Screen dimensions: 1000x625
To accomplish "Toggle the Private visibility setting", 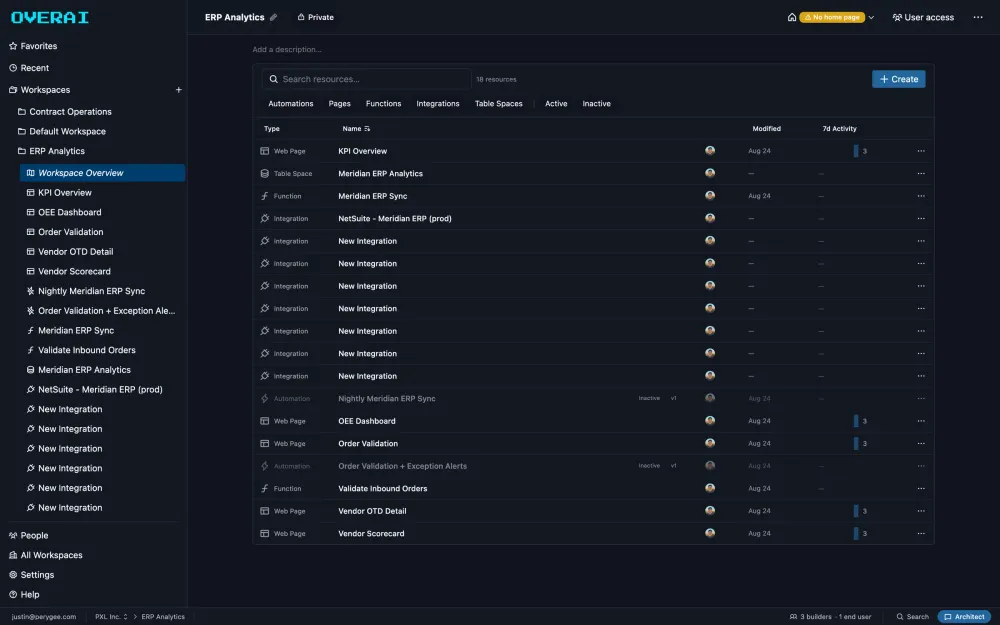I will (316, 17).
